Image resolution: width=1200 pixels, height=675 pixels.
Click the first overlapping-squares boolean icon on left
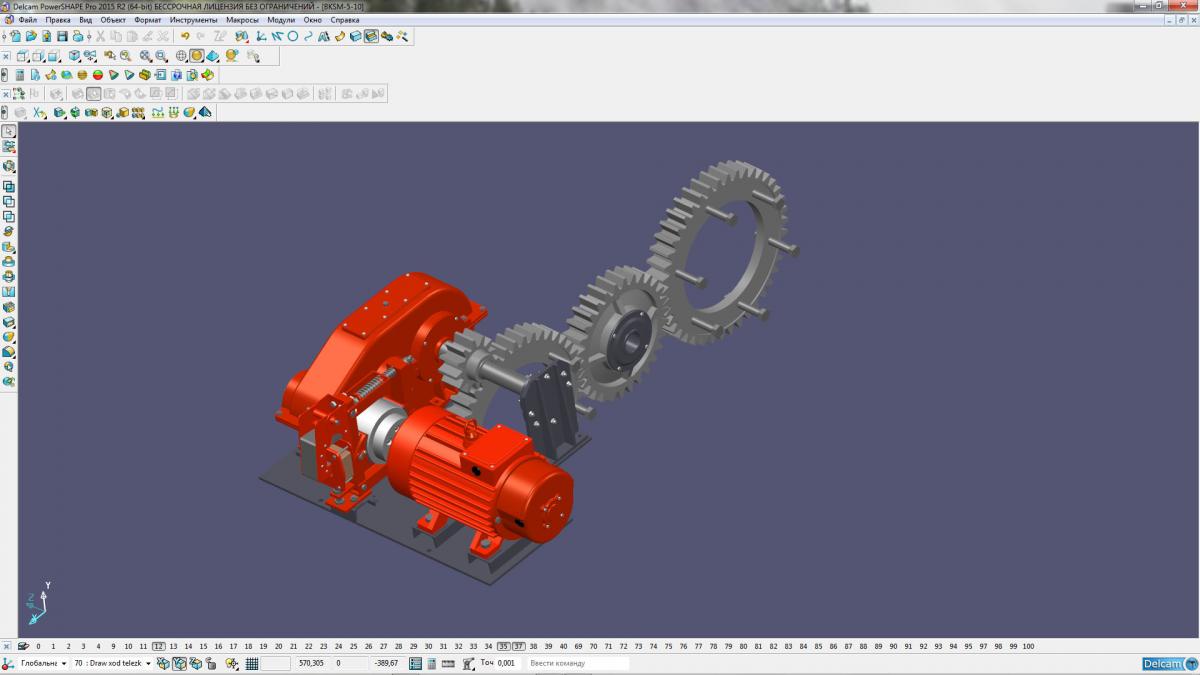point(9,186)
